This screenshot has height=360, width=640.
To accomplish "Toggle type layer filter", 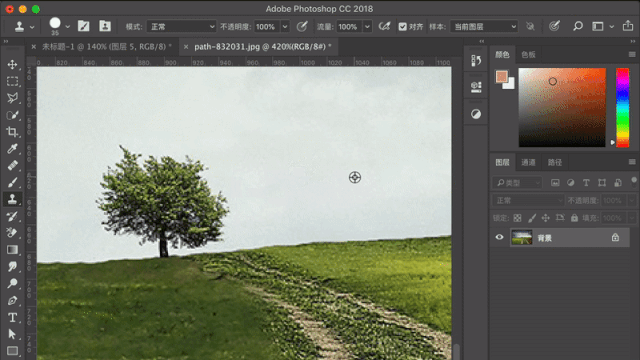I will click(x=586, y=183).
